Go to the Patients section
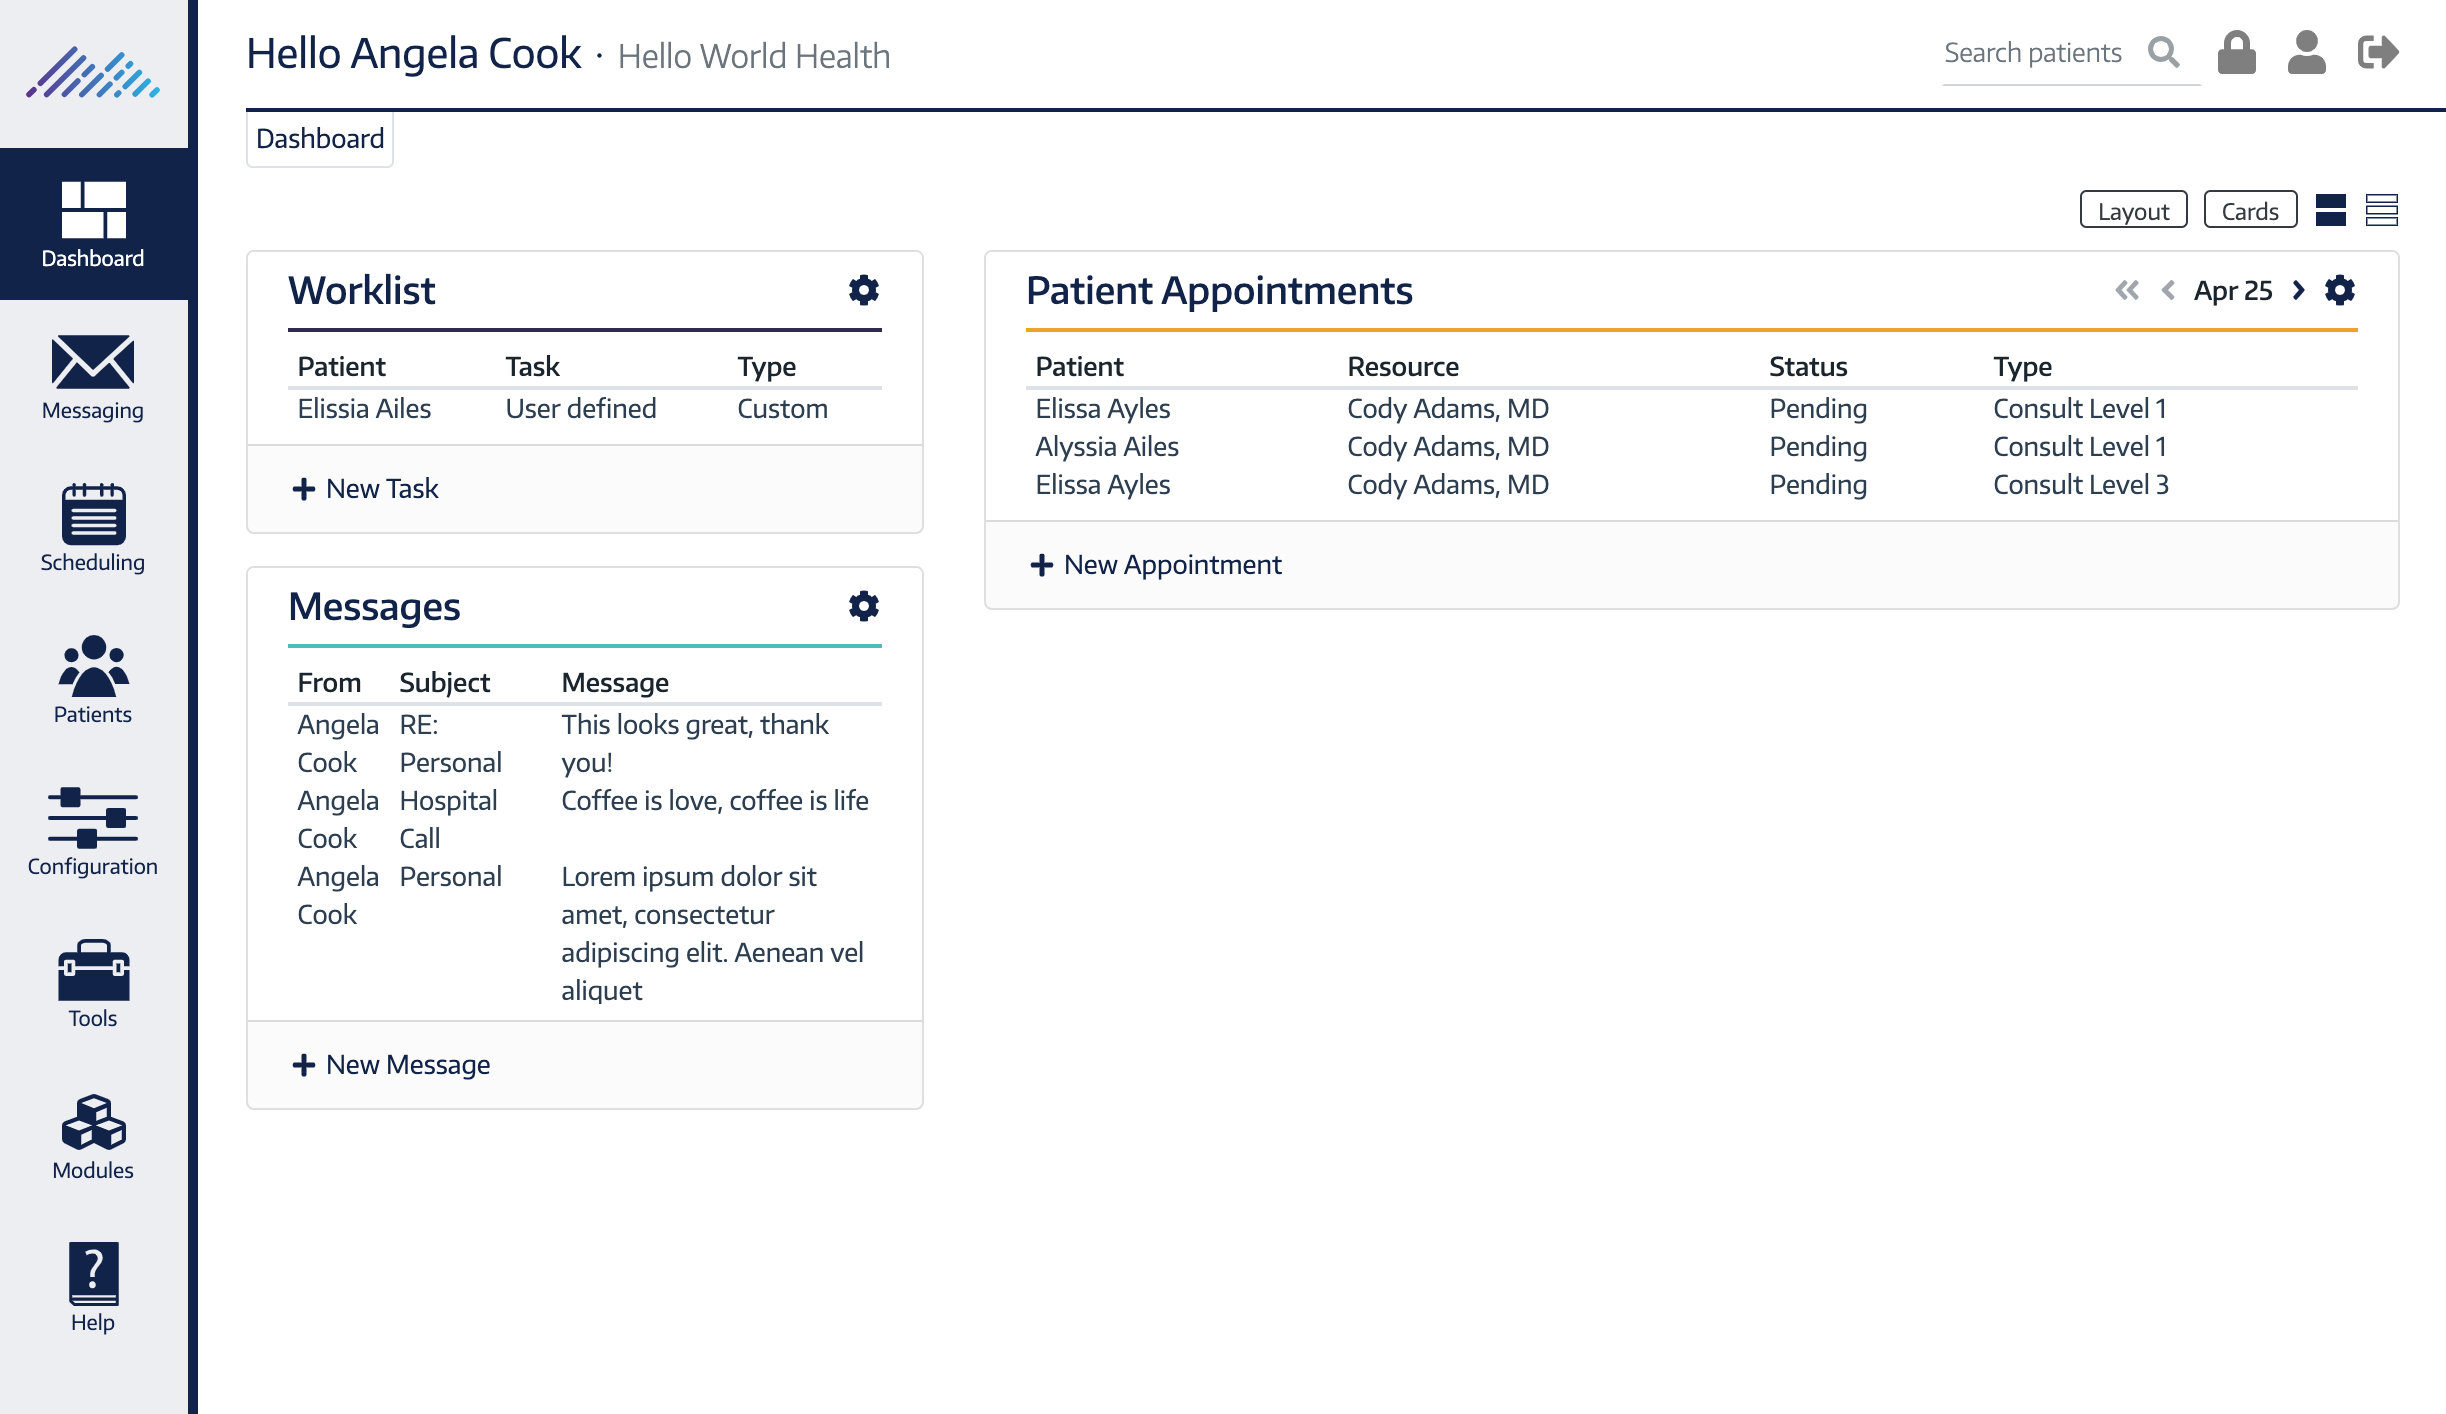 coord(93,680)
